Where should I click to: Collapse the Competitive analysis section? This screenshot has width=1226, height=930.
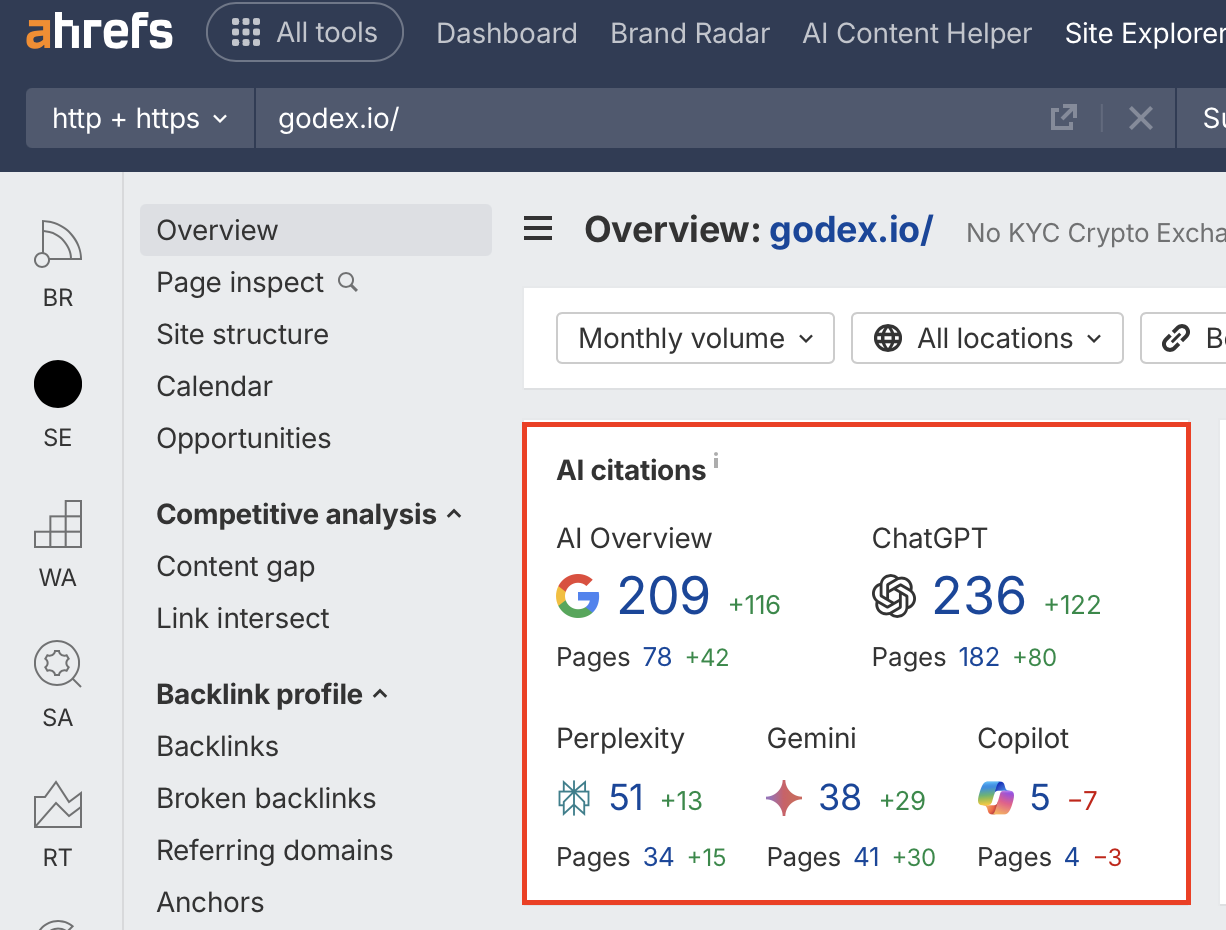[309, 514]
